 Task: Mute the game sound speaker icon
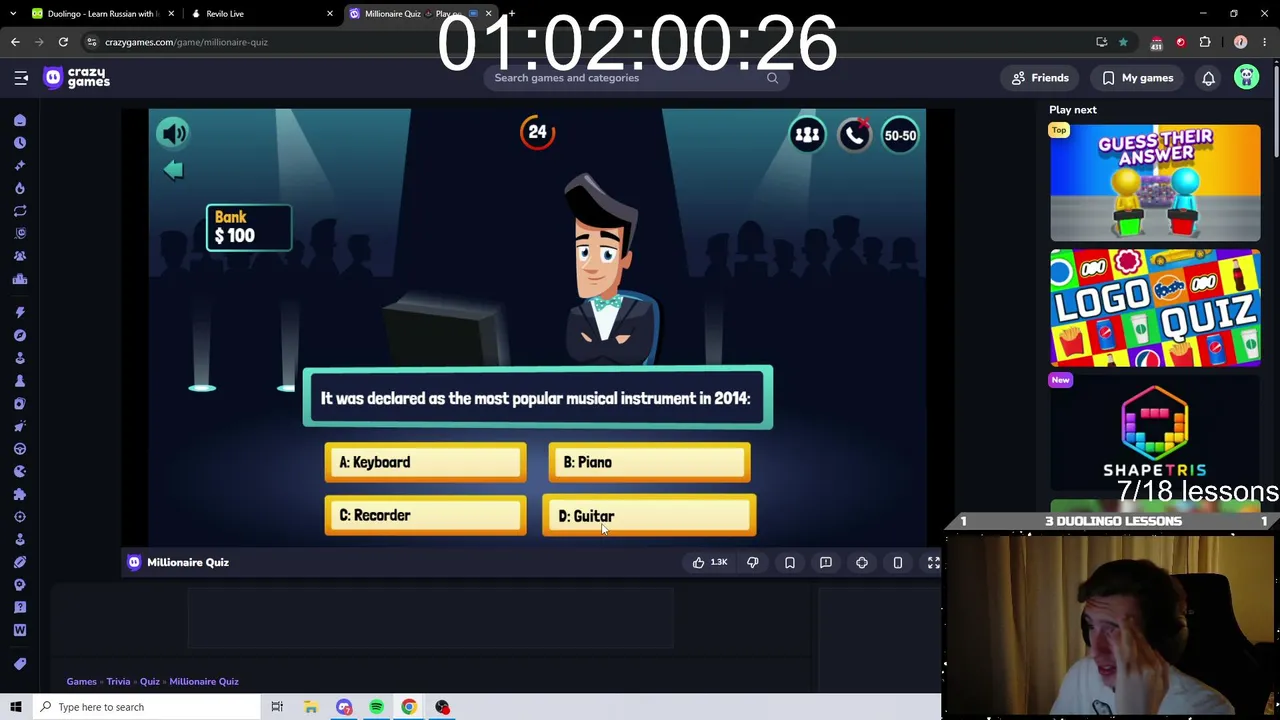coord(174,133)
